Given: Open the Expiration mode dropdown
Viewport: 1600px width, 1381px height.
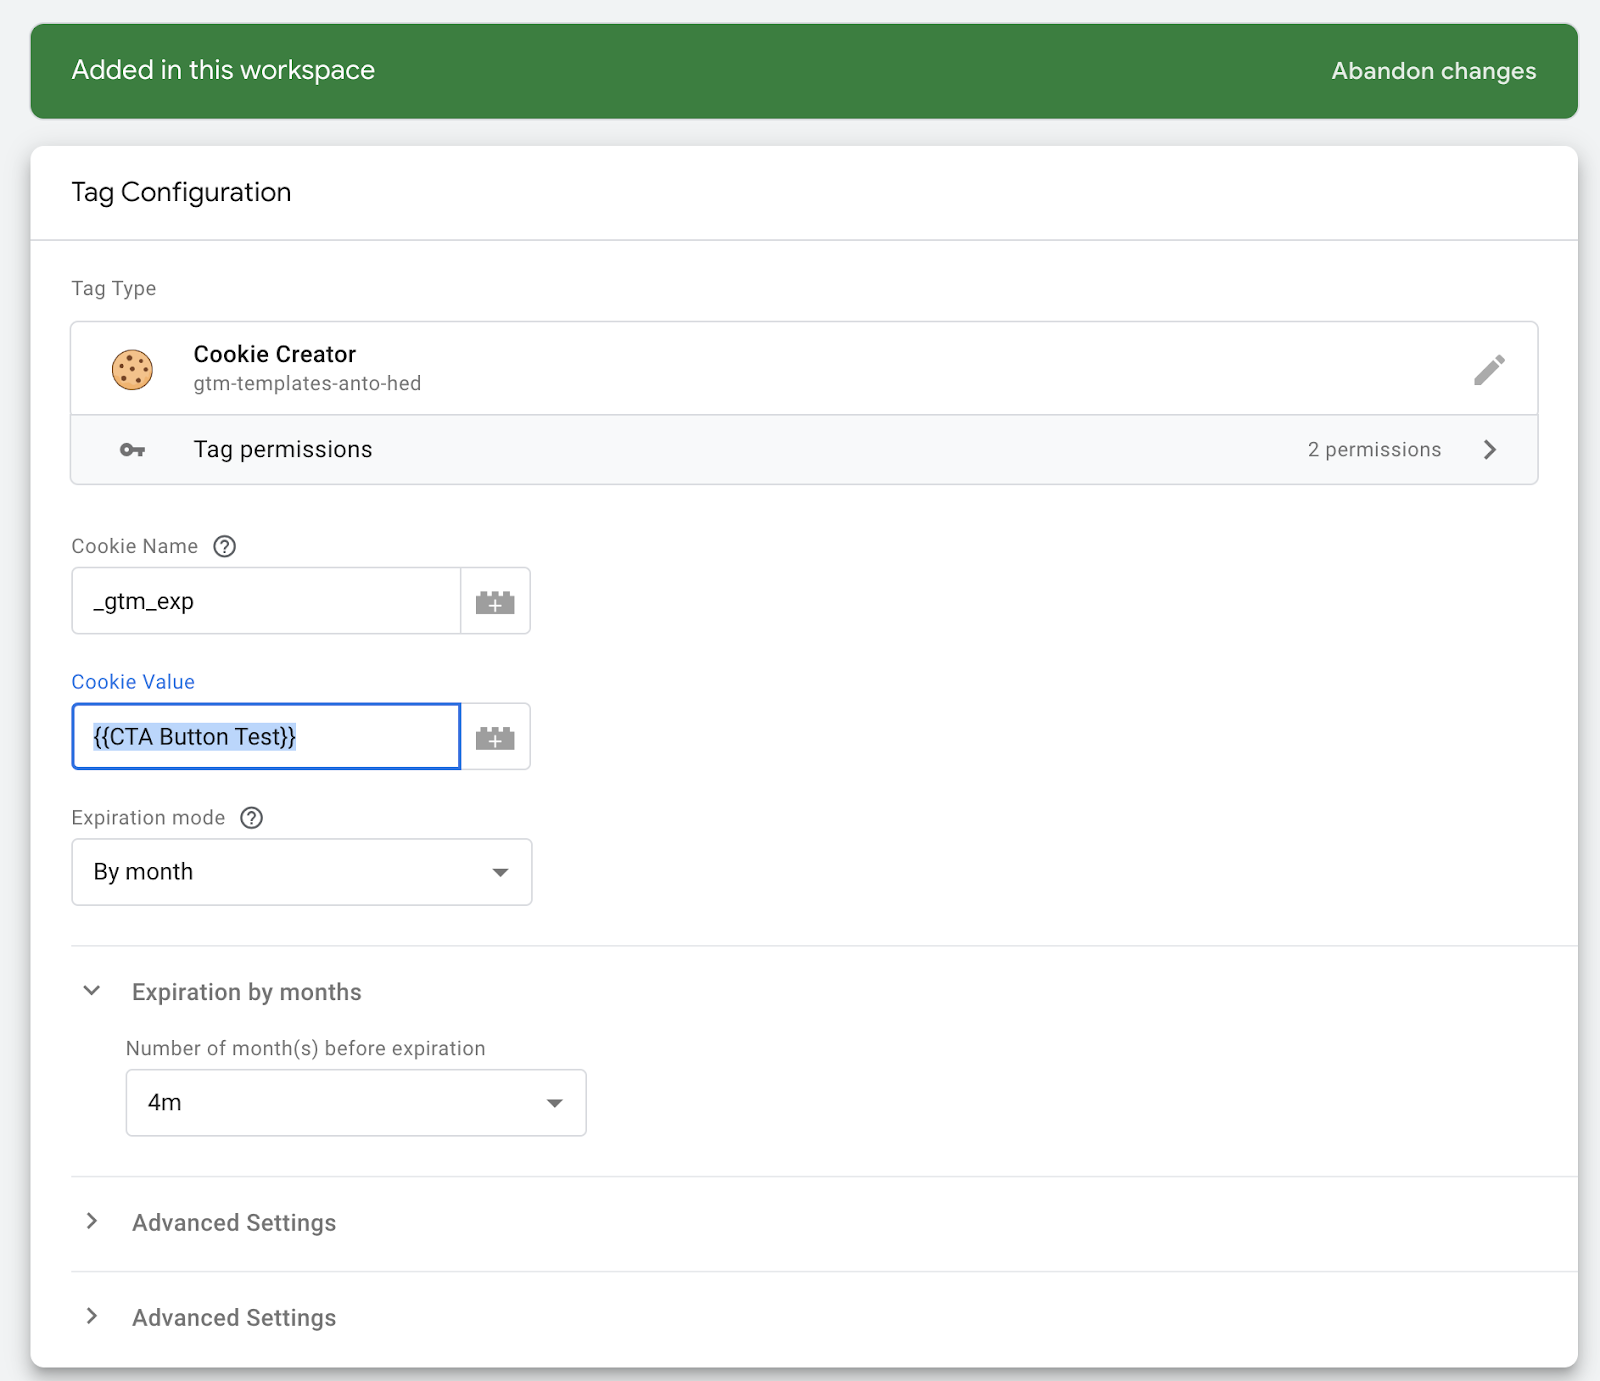Looking at the screenshot, I should coord(301,872).
